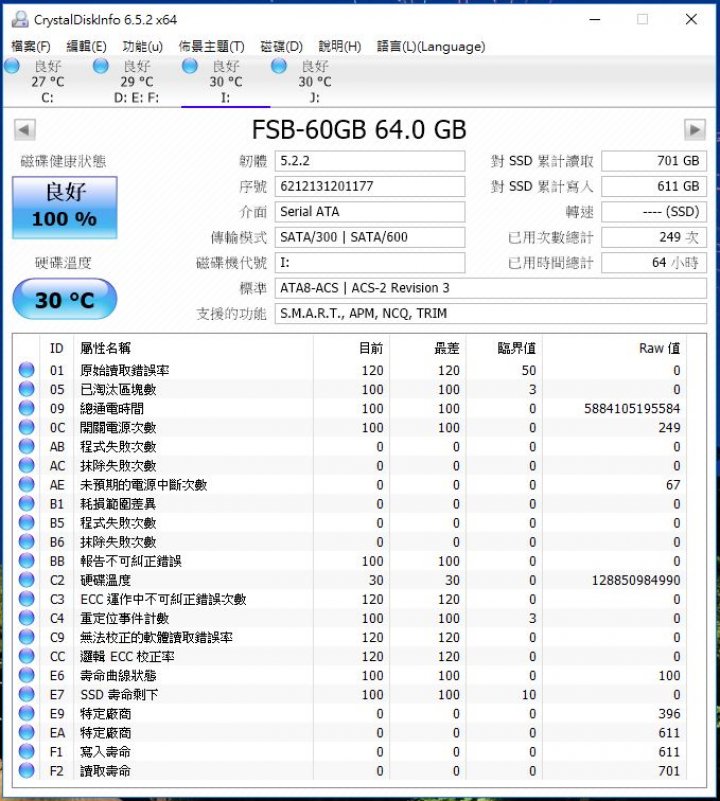This screenshot has height=801, width=720.
Task: Click the 序號 serial number field
Action: tap(370, 186)
